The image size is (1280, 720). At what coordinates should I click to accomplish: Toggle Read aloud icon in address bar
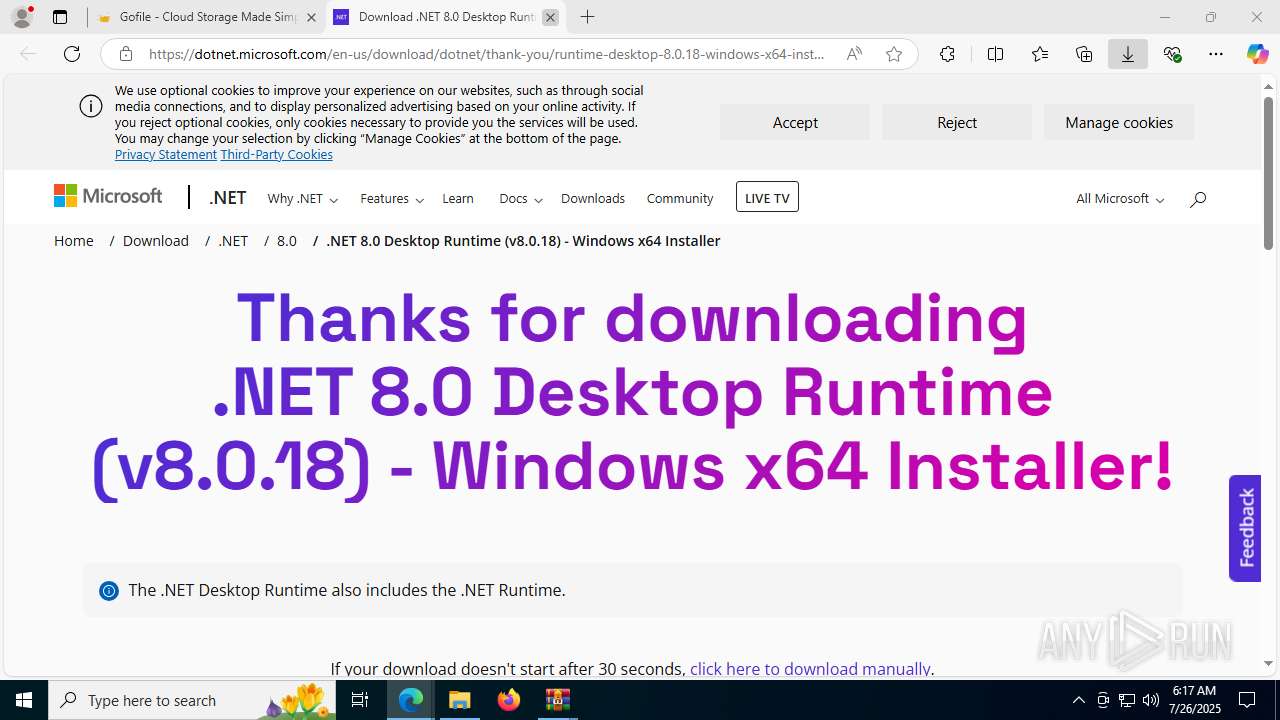coord(854,54)
